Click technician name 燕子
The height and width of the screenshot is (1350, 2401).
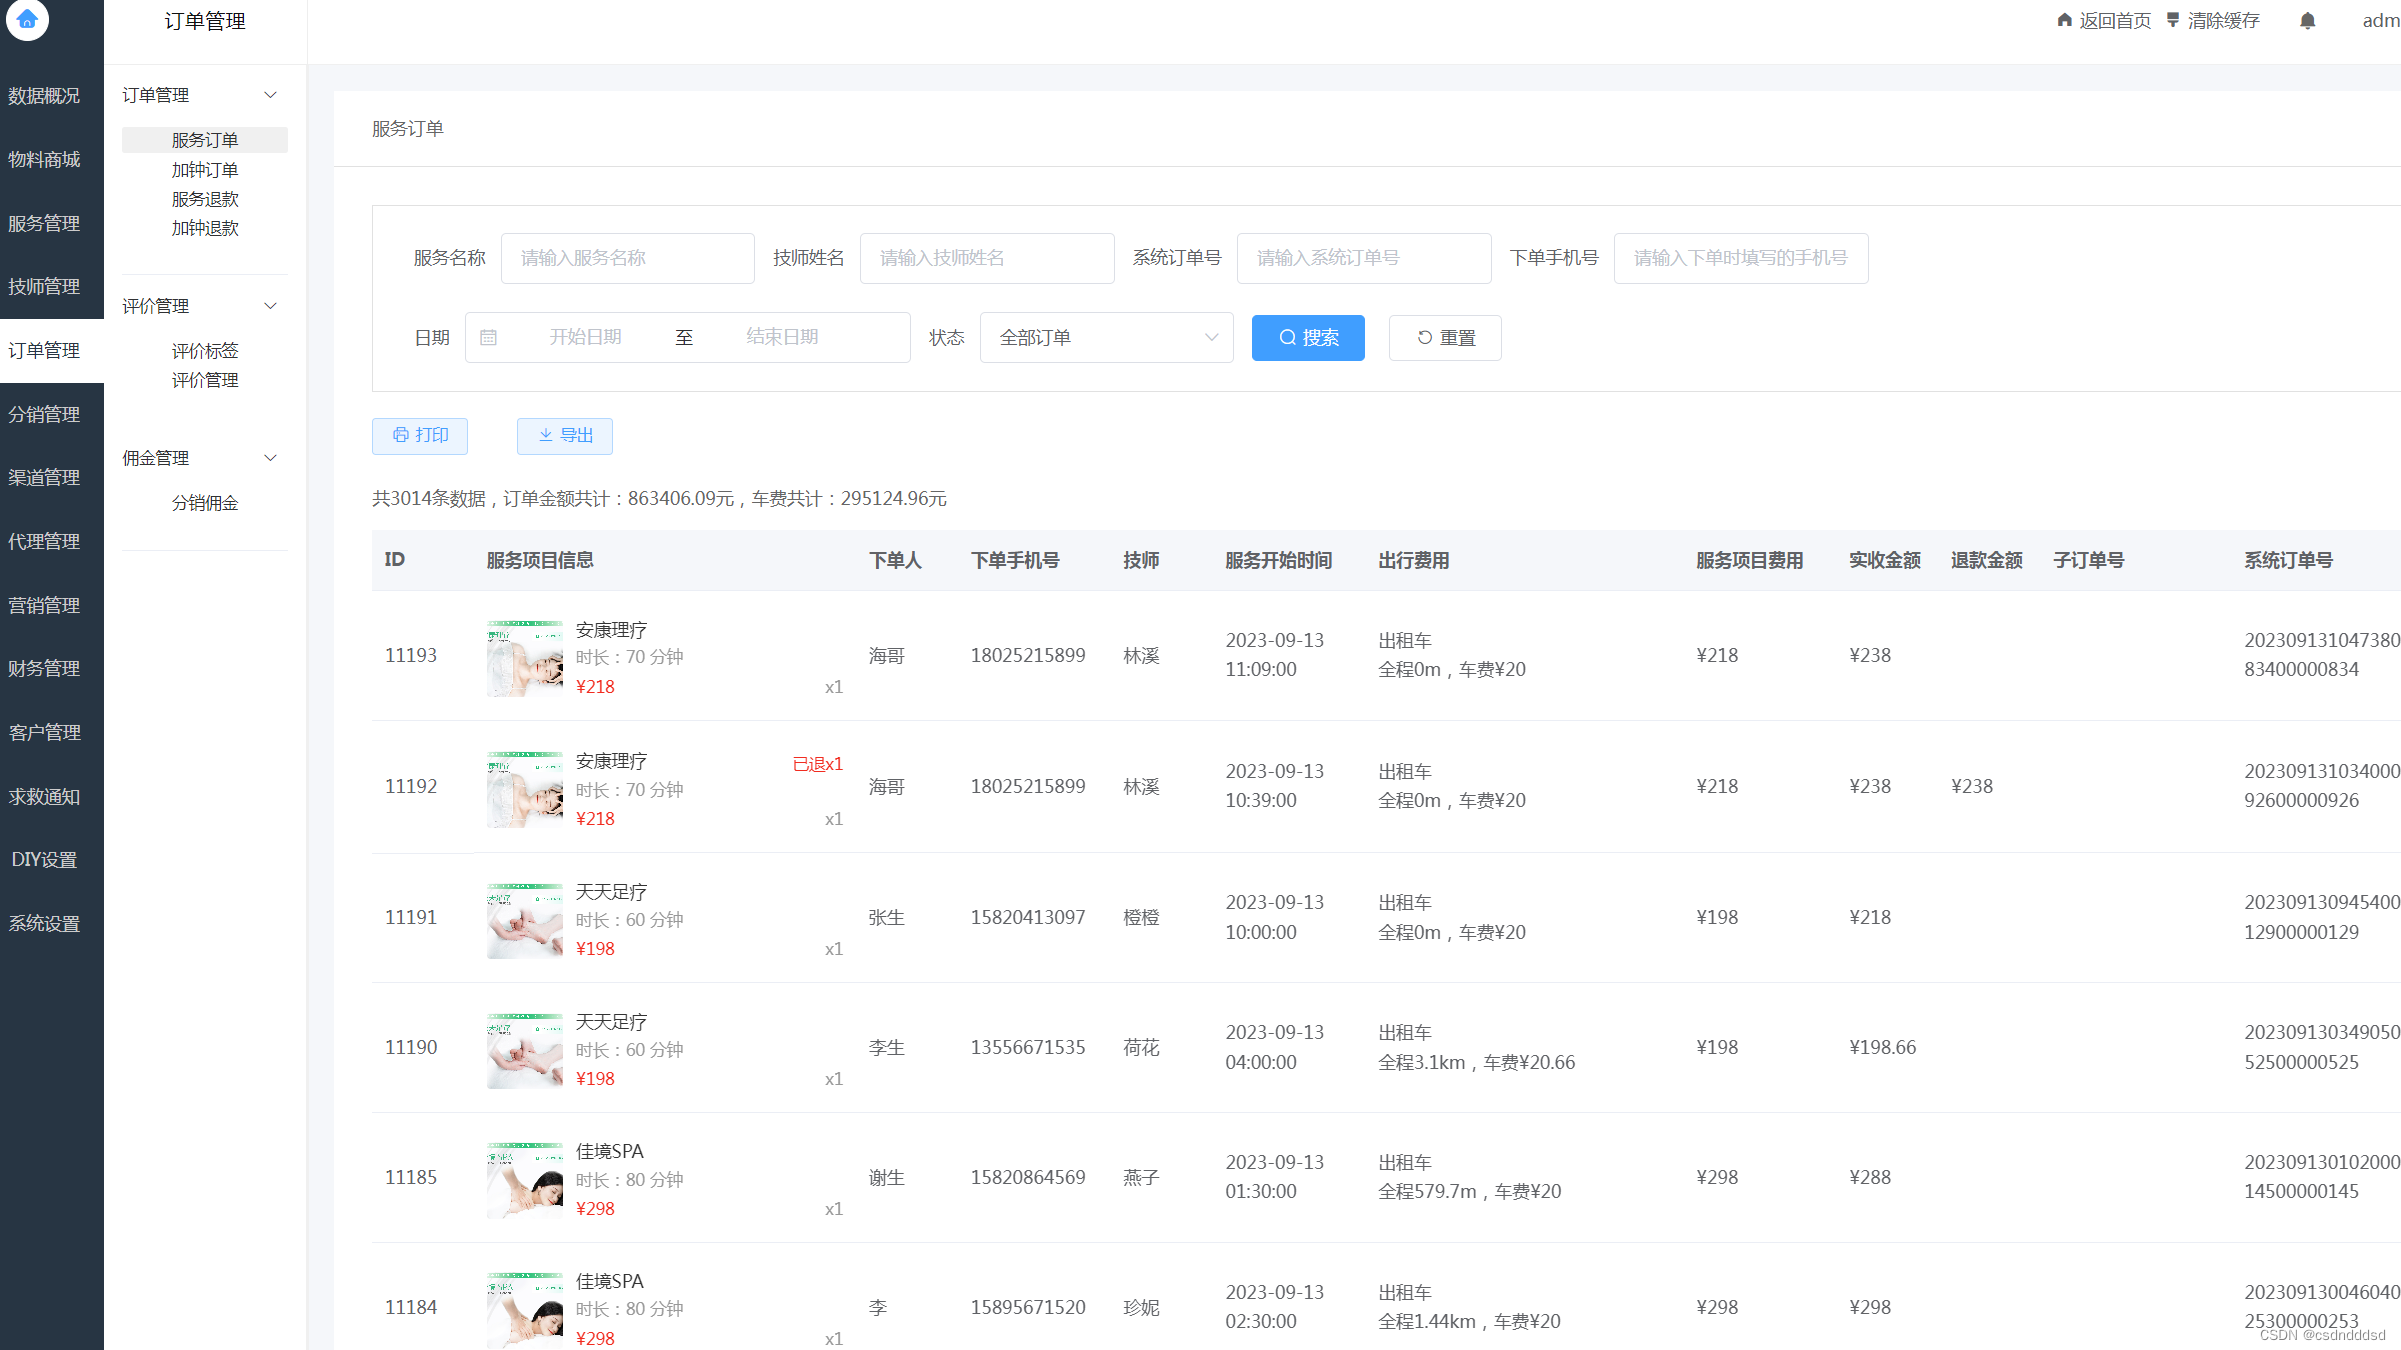pos(1141,1177)
